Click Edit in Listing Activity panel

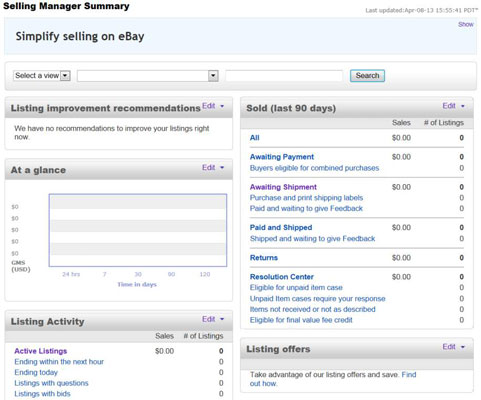pyautogui.click(x=209, y=319)
